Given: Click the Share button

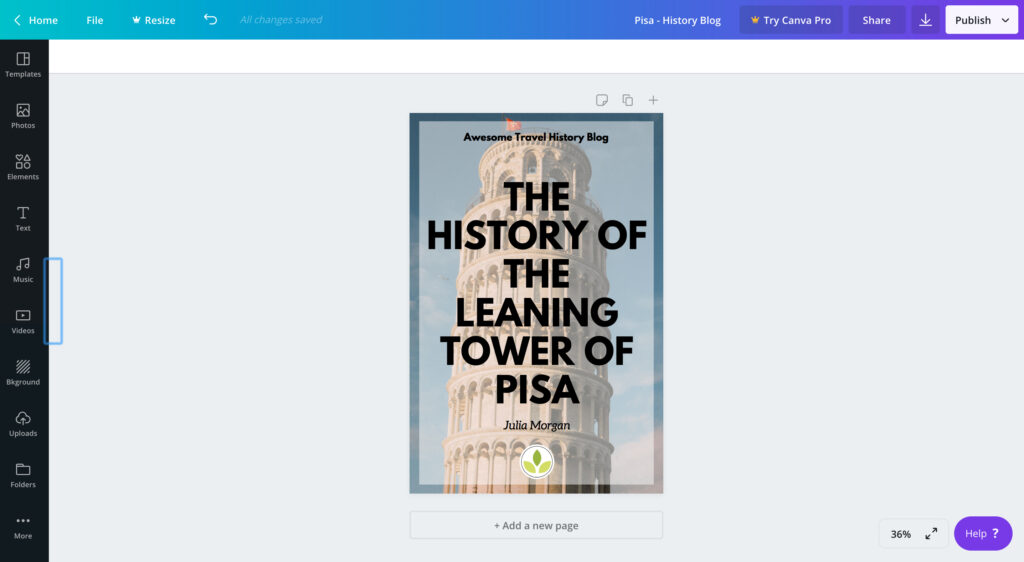Looking at the screenshot, I should click(876, 20).
